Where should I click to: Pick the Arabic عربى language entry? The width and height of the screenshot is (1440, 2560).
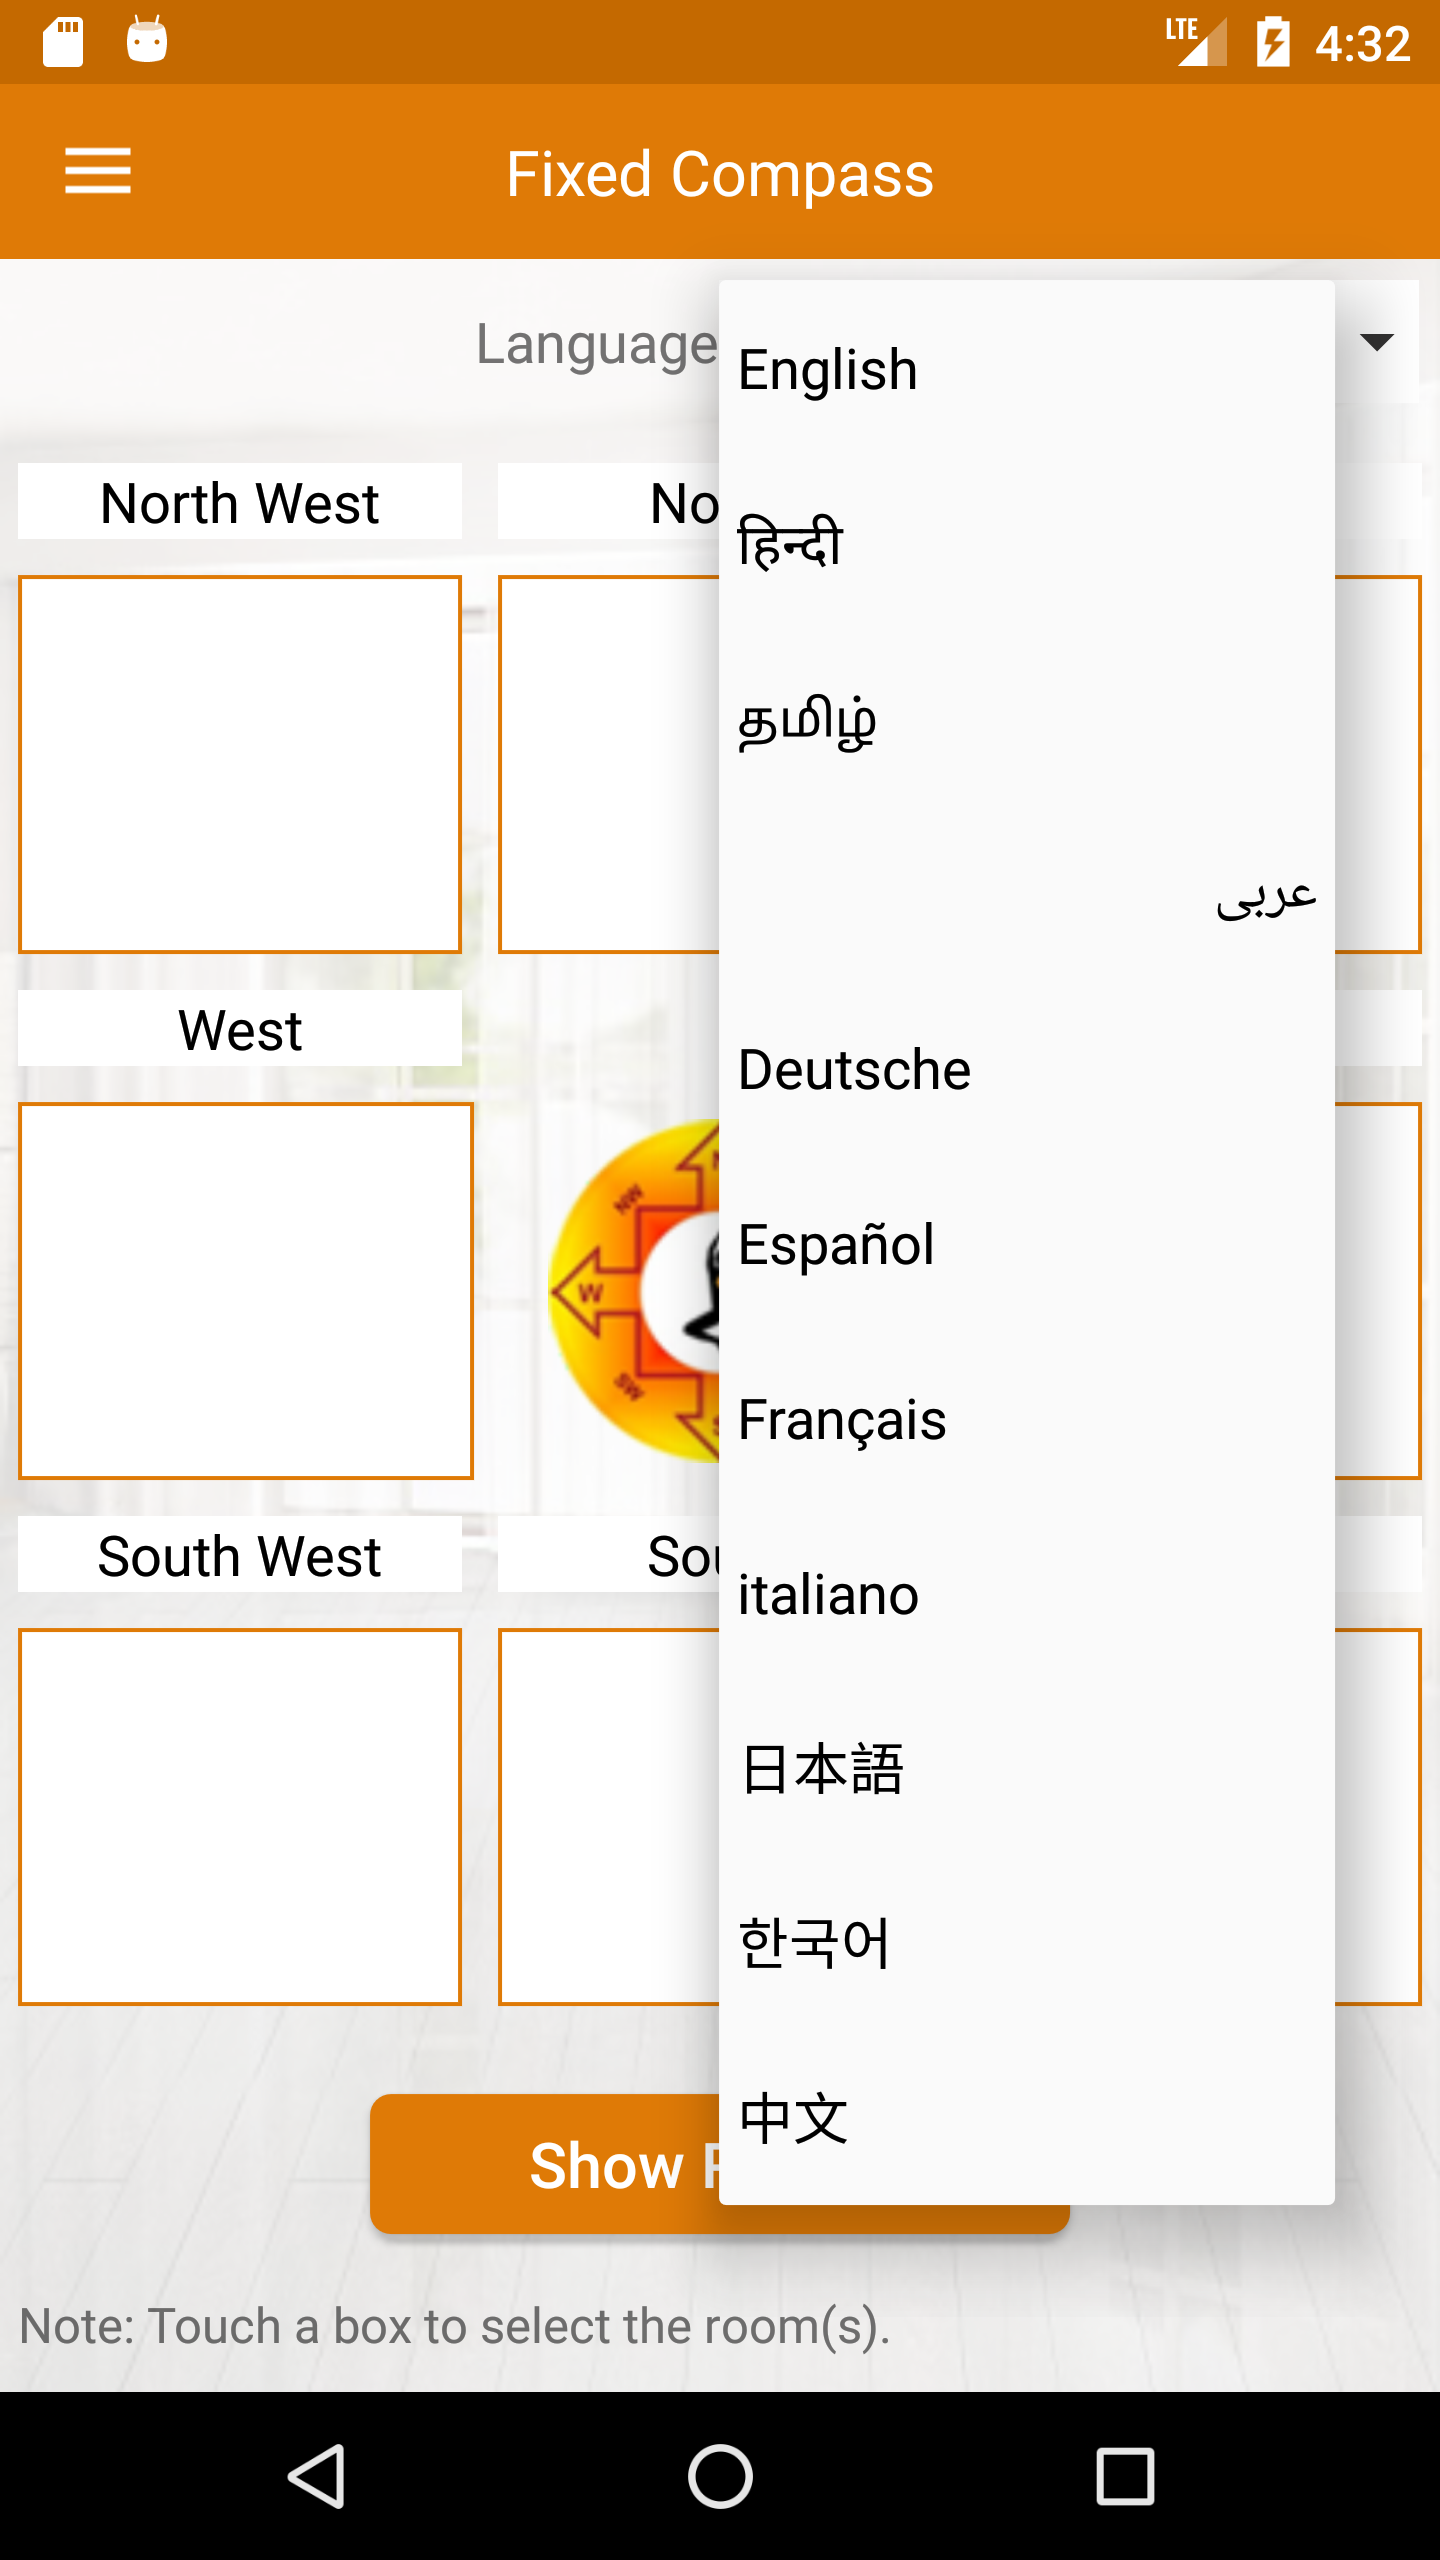1026,895
